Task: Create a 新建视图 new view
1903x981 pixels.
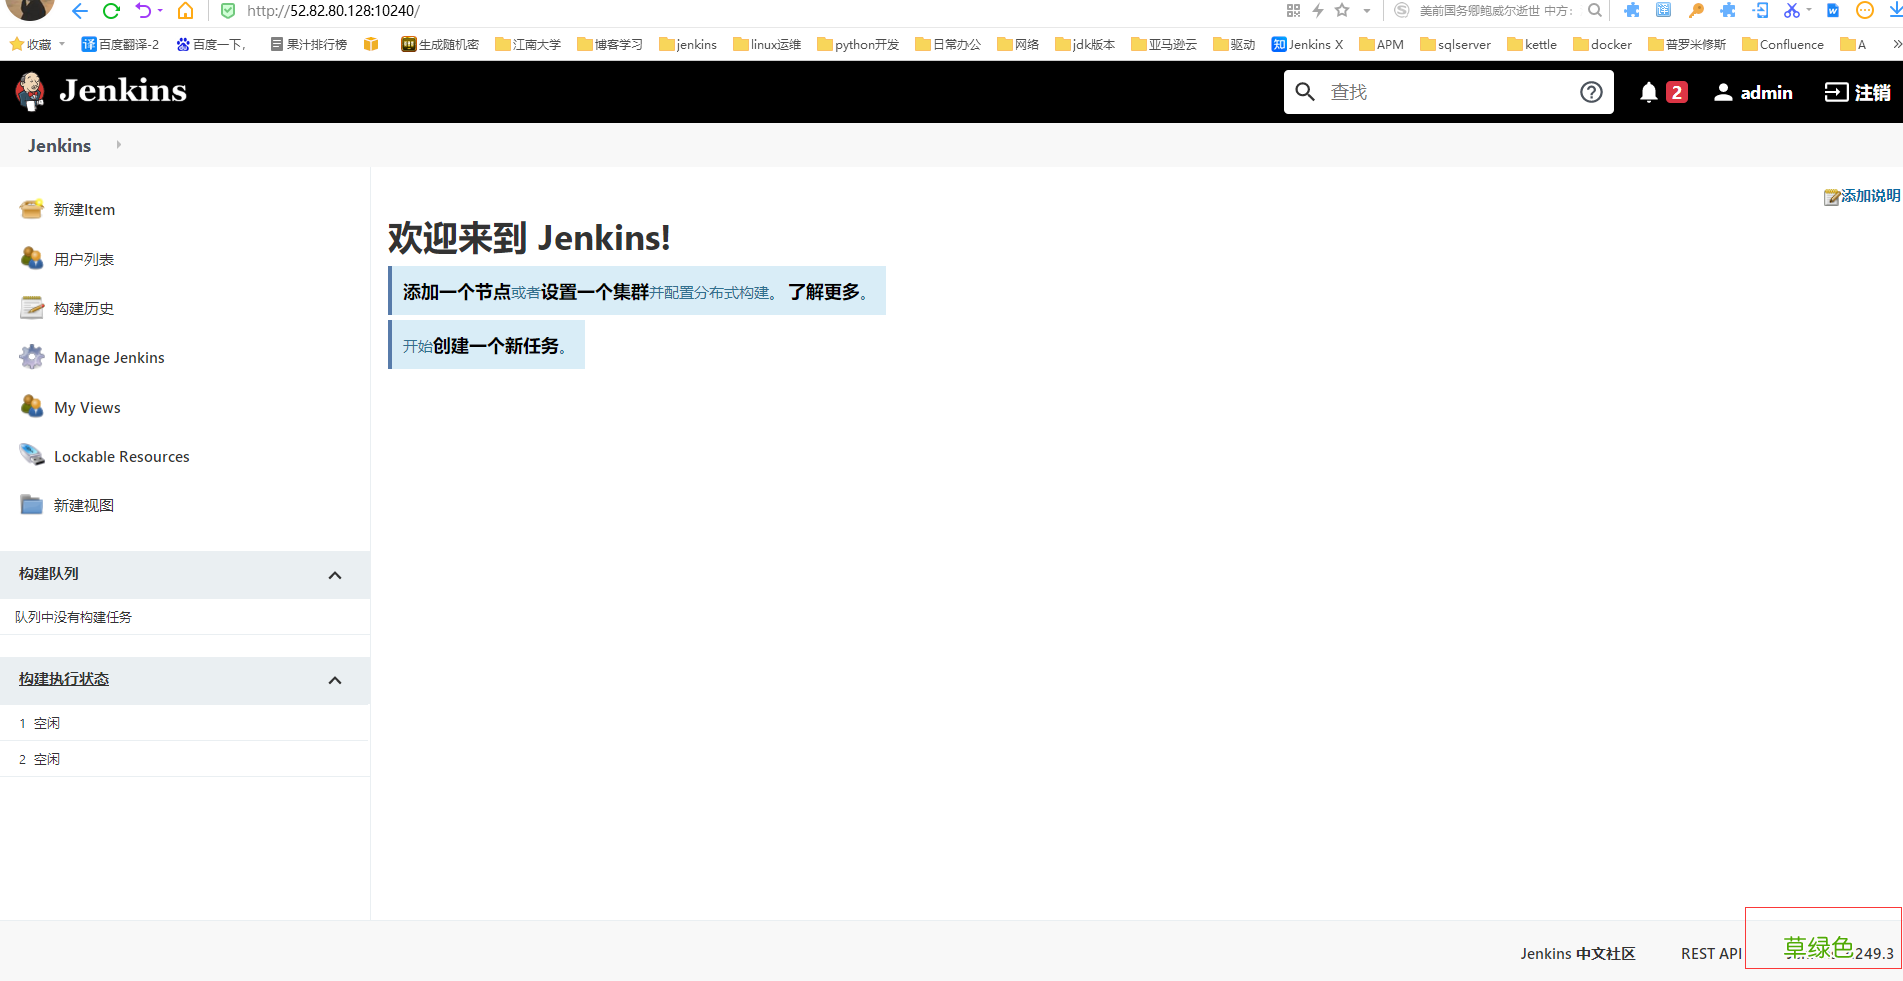Action: (84, 505)
